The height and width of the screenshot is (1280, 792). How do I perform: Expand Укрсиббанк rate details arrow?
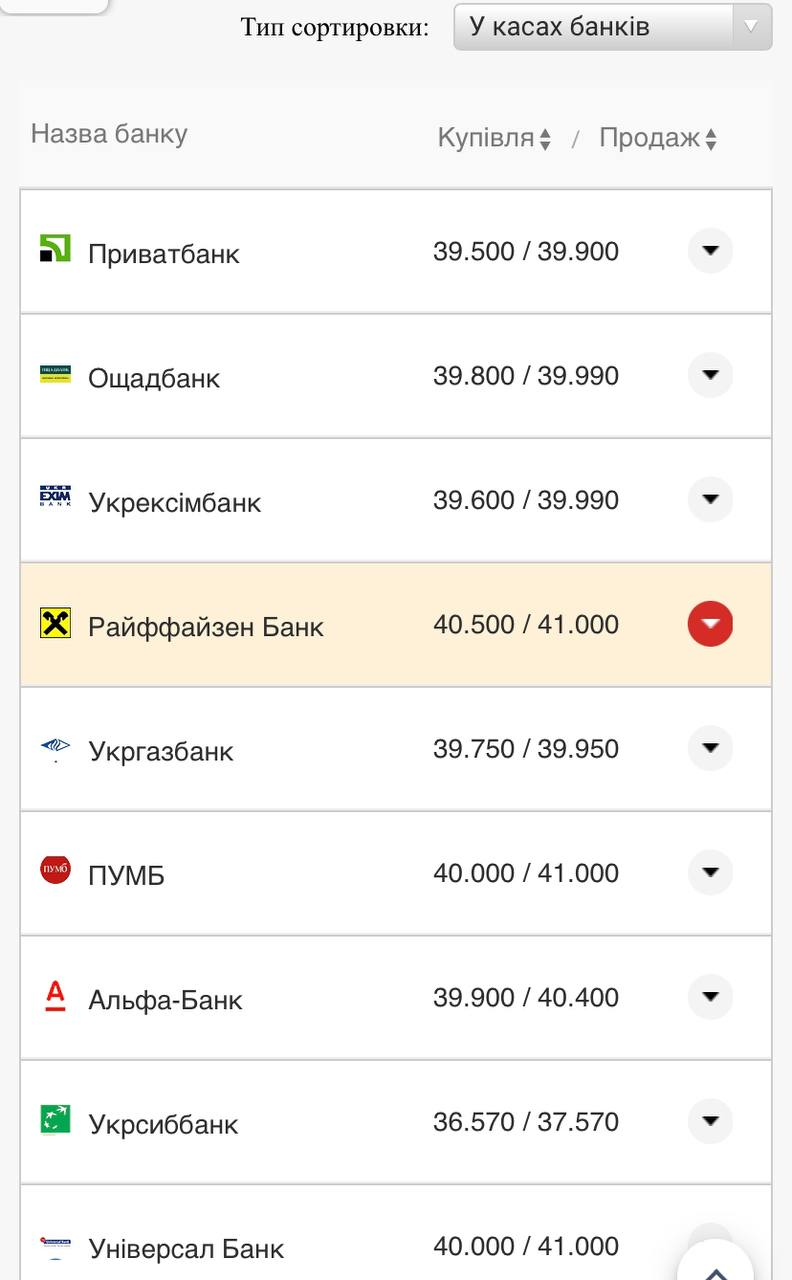tap(710, 1121)
